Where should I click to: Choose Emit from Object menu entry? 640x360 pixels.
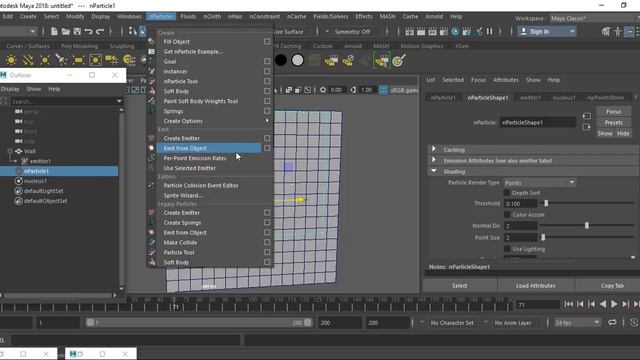point(209,148)
